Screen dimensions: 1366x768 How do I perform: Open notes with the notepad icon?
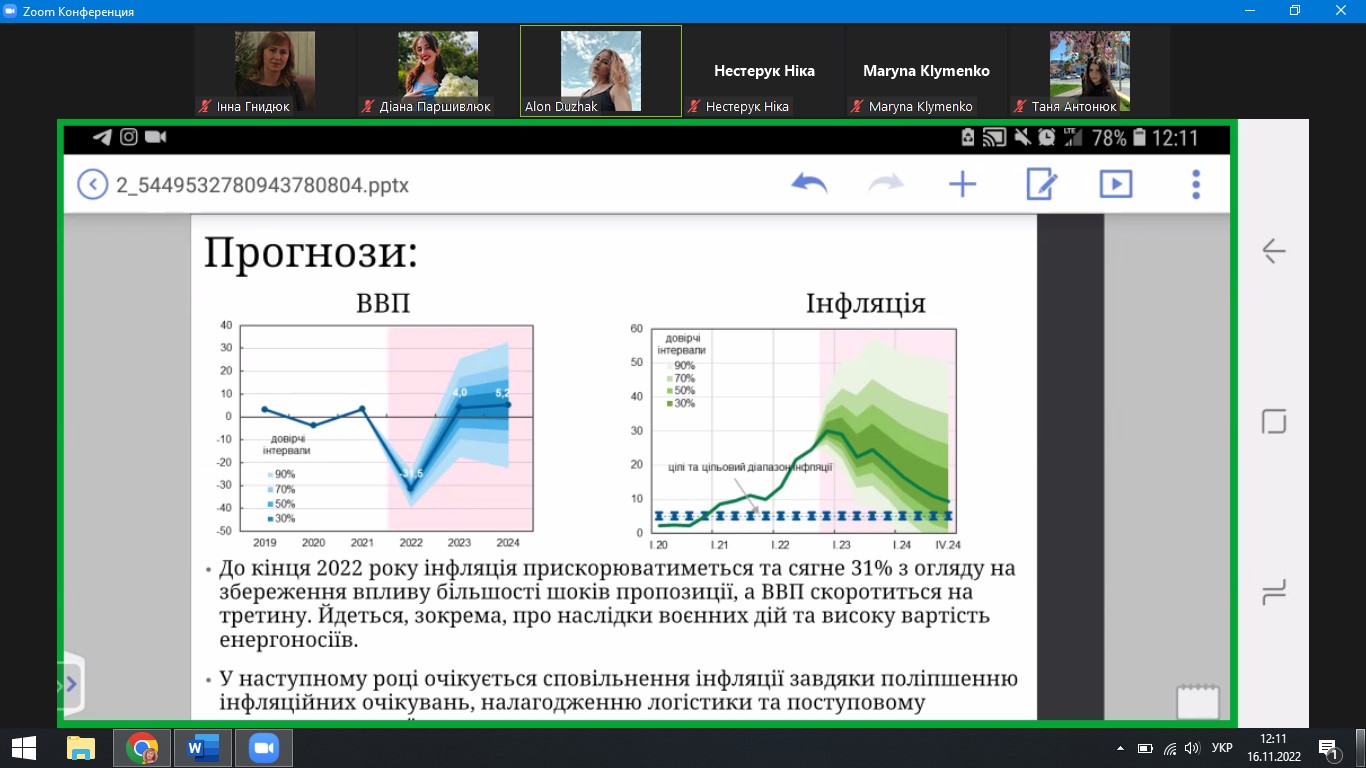pos(1197,701)
